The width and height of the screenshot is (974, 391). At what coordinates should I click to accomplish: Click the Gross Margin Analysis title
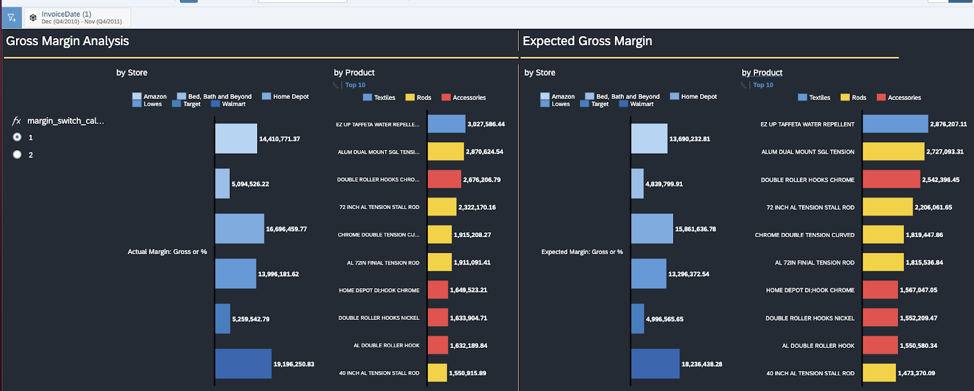[x=68, y=42]
